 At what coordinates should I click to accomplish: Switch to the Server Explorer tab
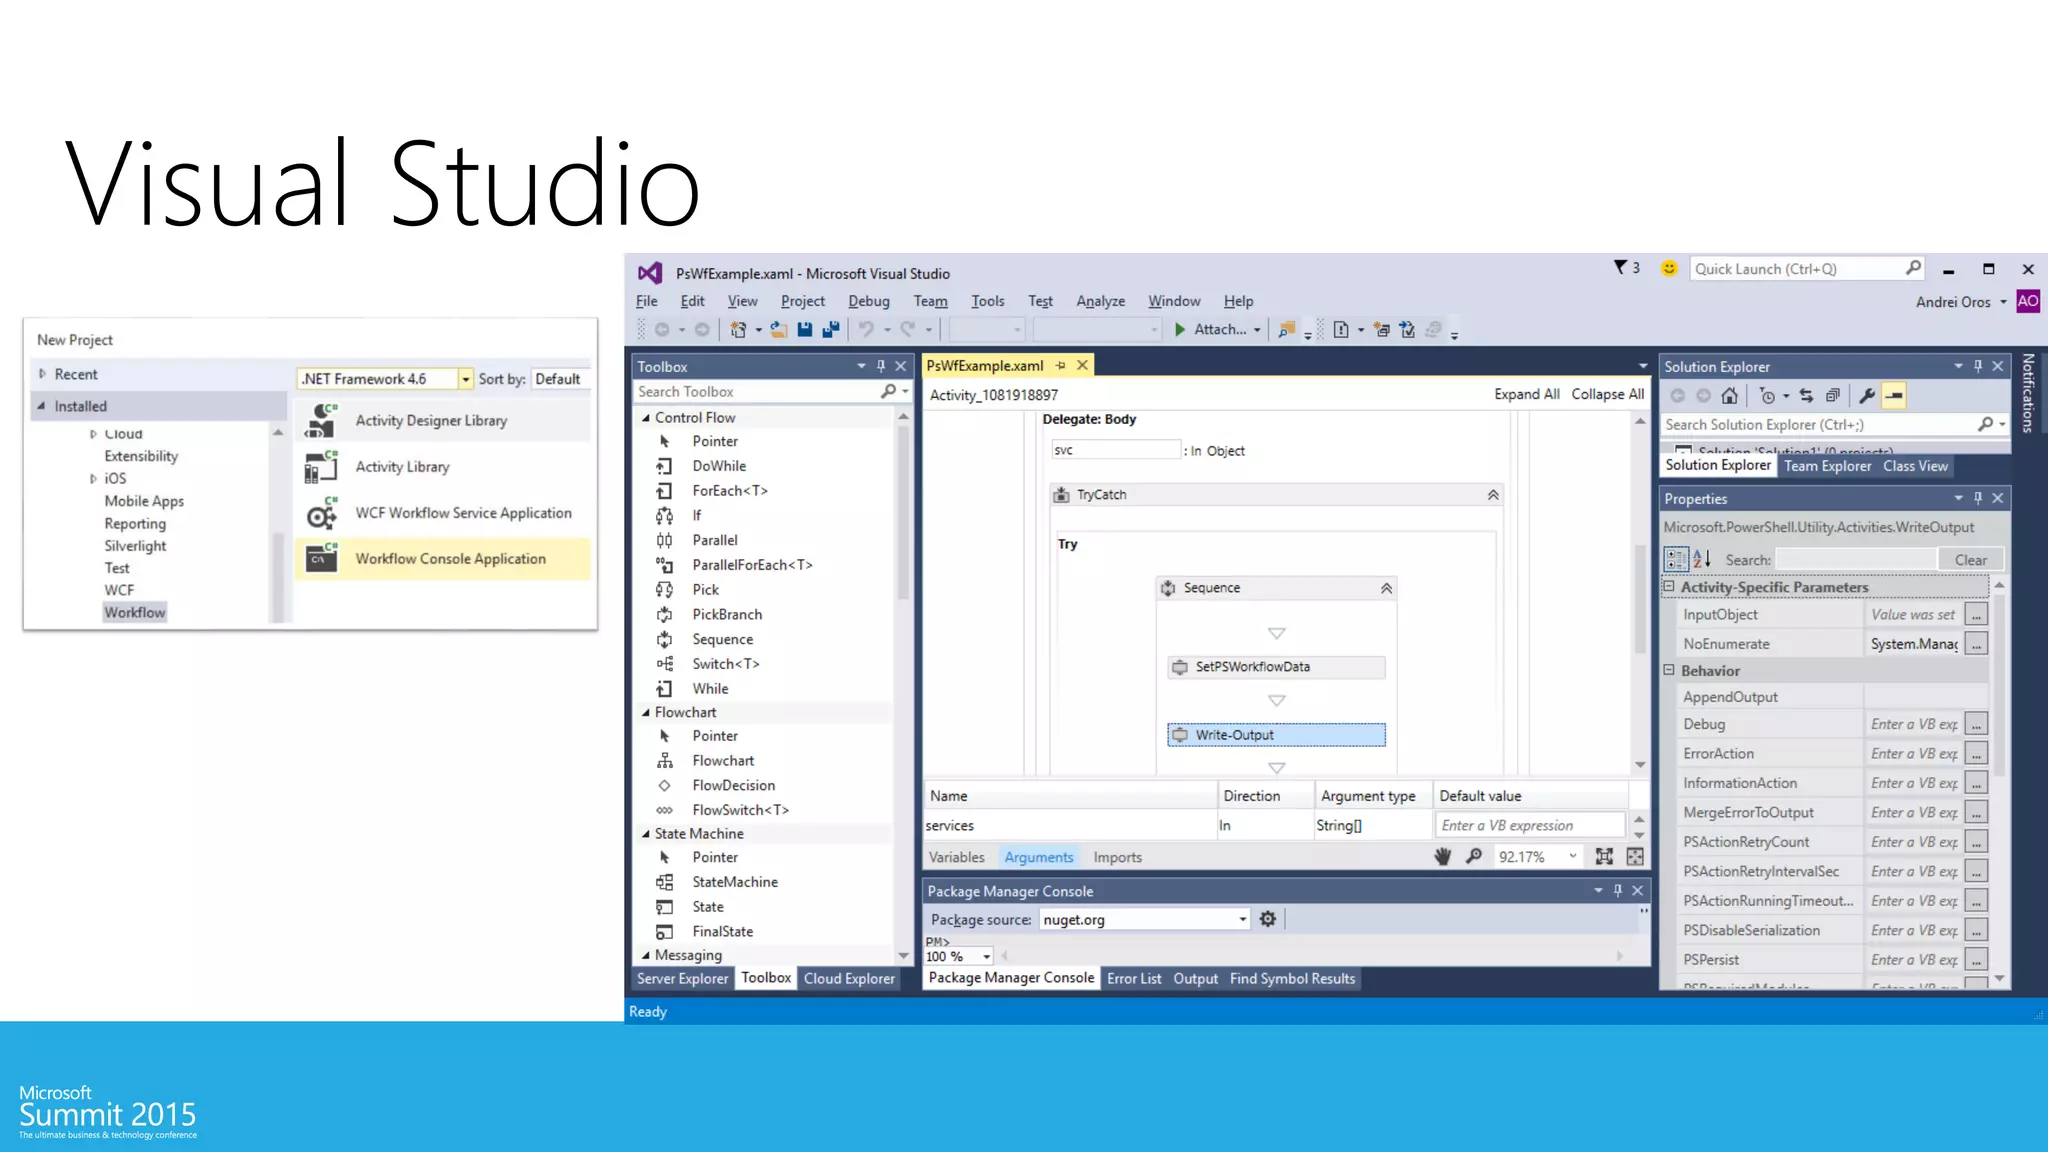[682, 979]
